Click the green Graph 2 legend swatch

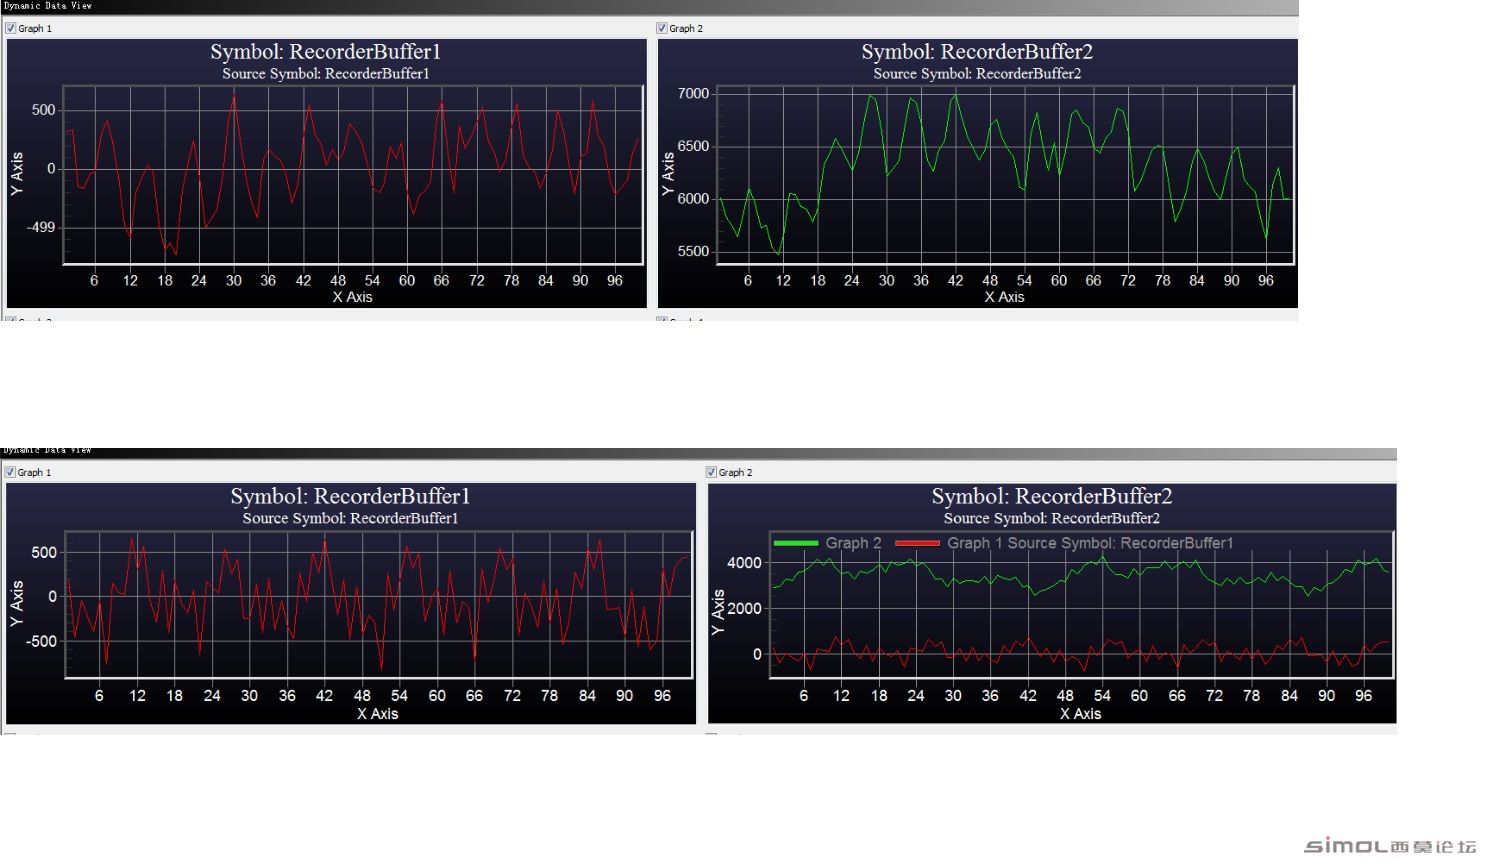pos(796,543)
